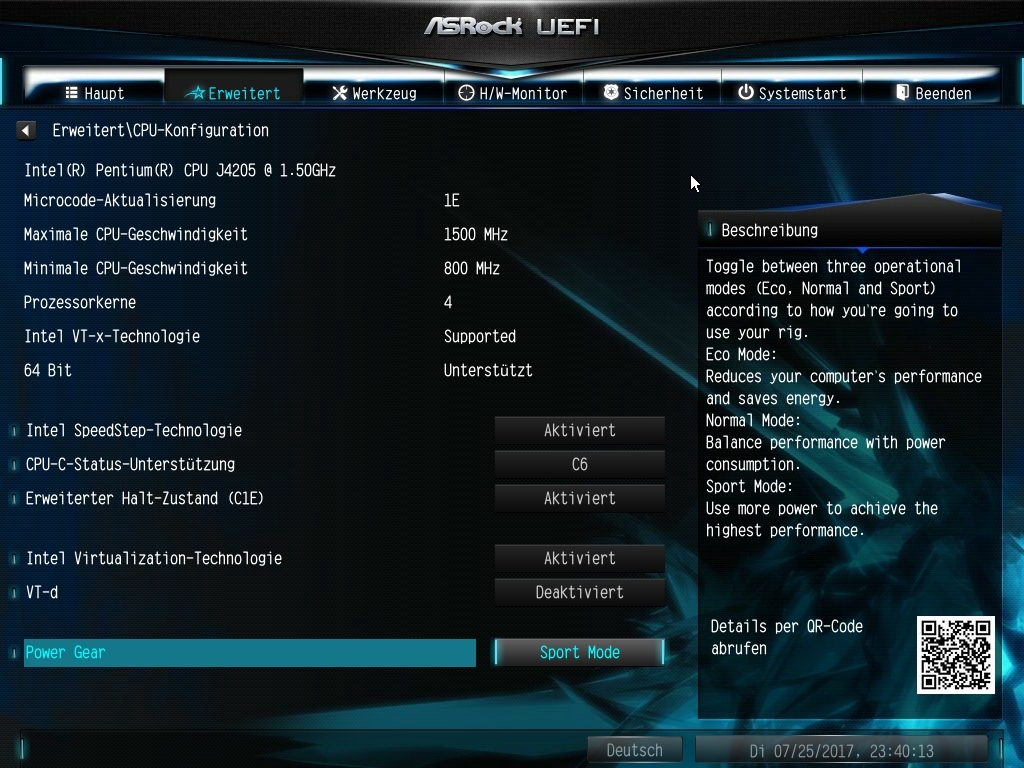Image resolution: width=1024 pixels, height=768 pixels.
Task: Click the back arrow icon beside Erweitert\CPU-Konfiguration
Action: pyautogui.click(x=25, y=131)
